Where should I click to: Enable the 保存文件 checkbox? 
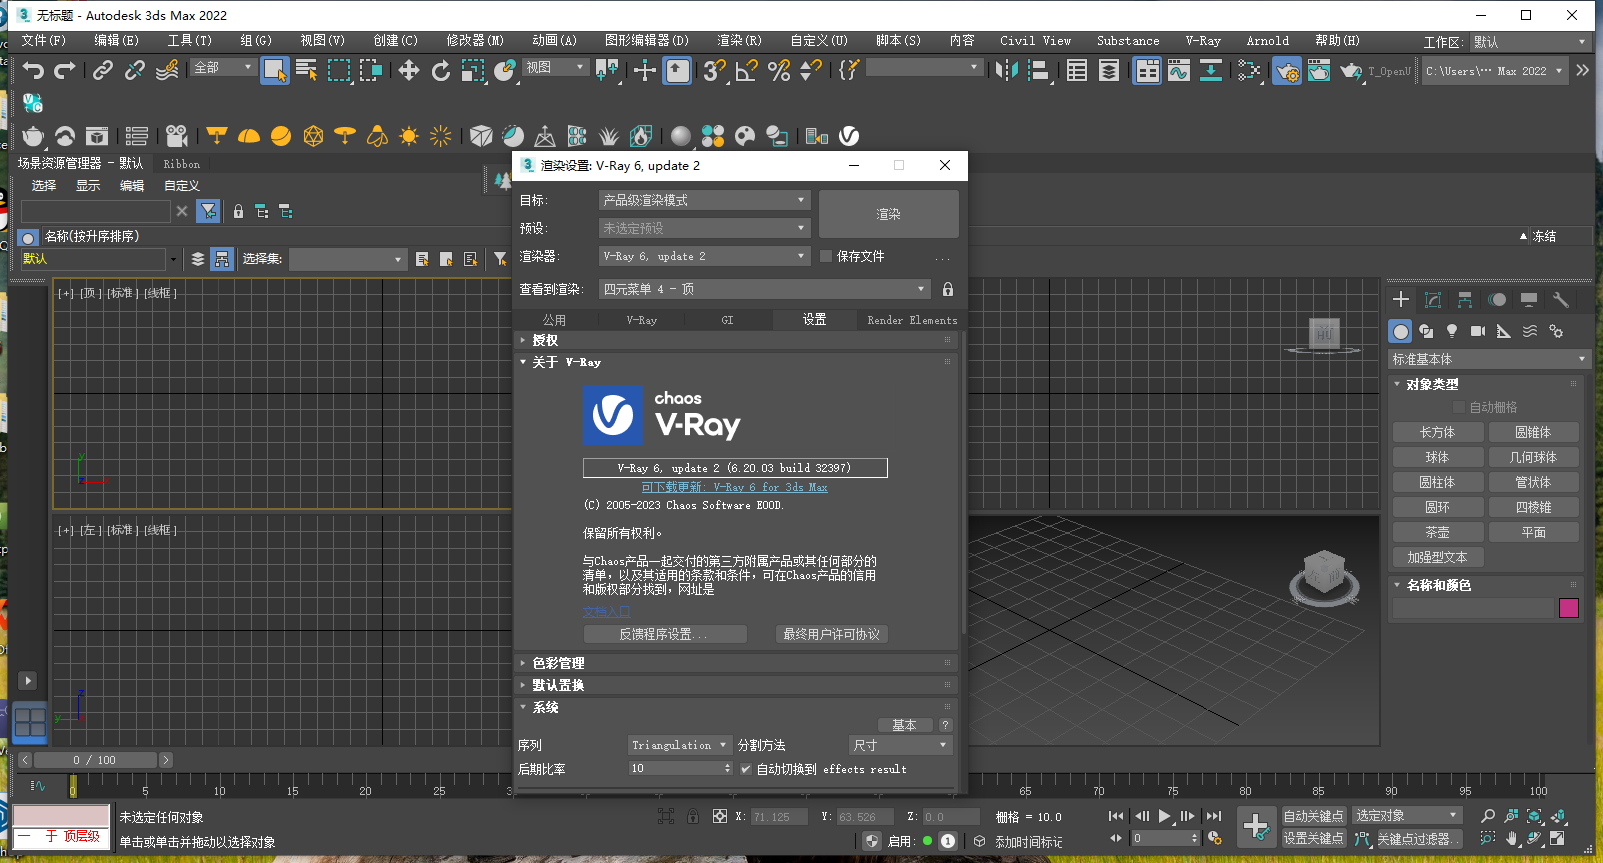click(826, 256)
